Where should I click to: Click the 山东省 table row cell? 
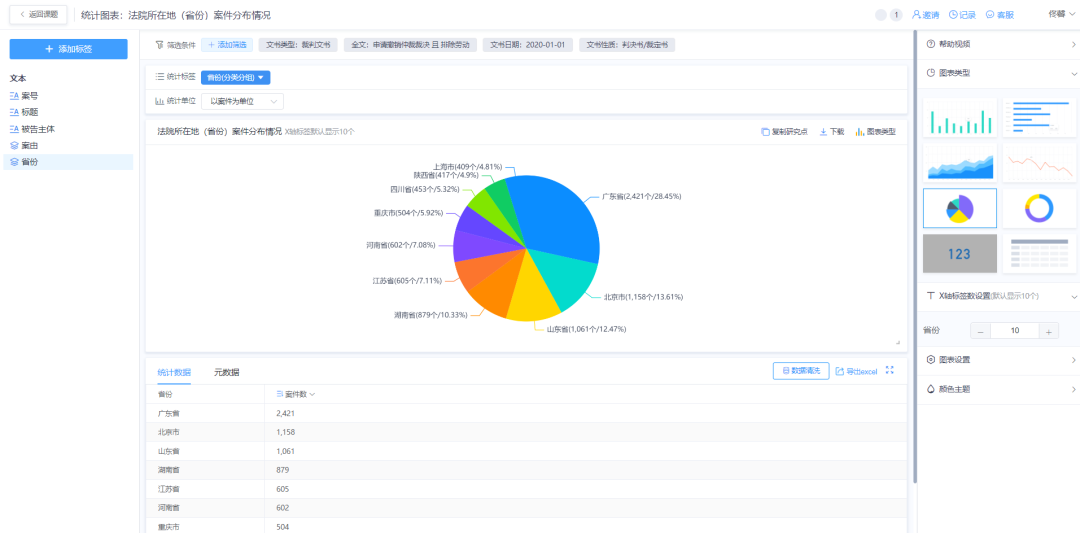coord(205,451)
